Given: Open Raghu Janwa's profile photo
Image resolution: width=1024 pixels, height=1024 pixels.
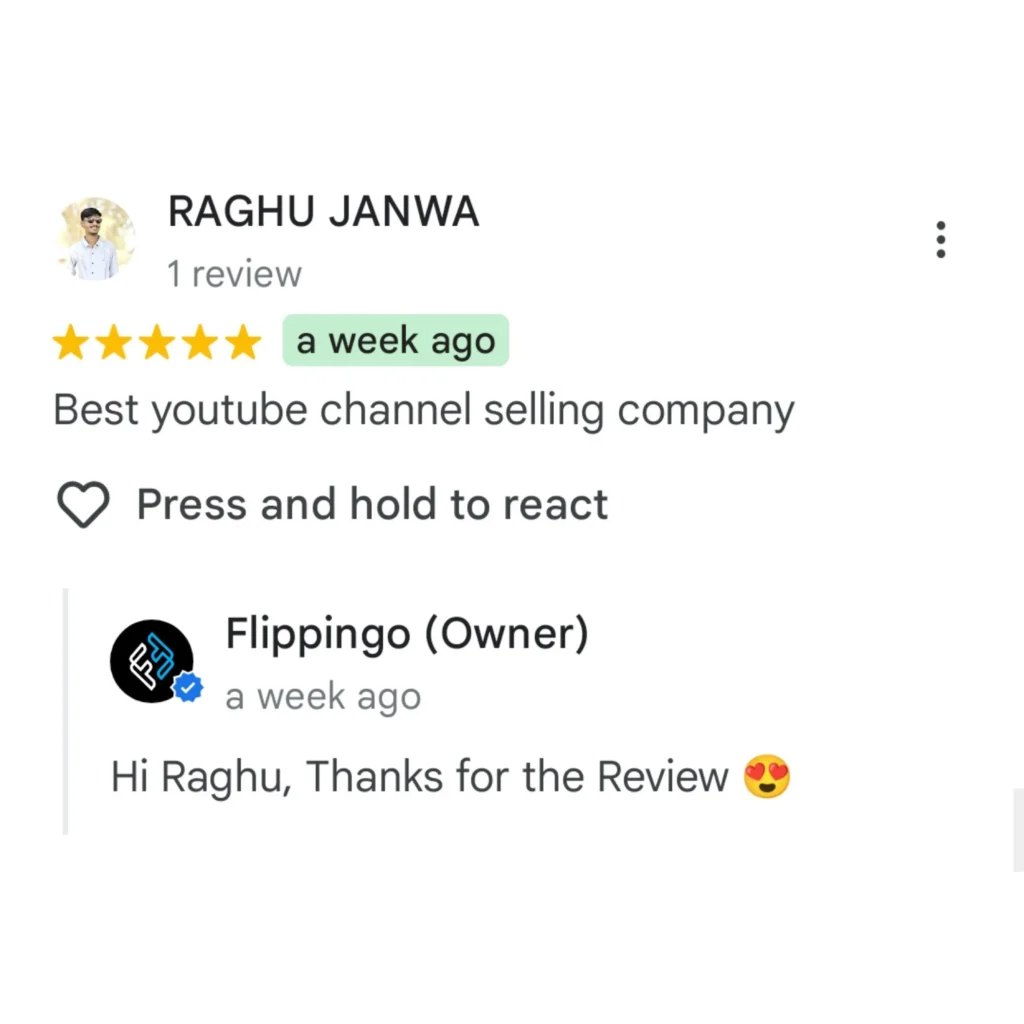Looking at the screenshot, I should tap(96, 238).
